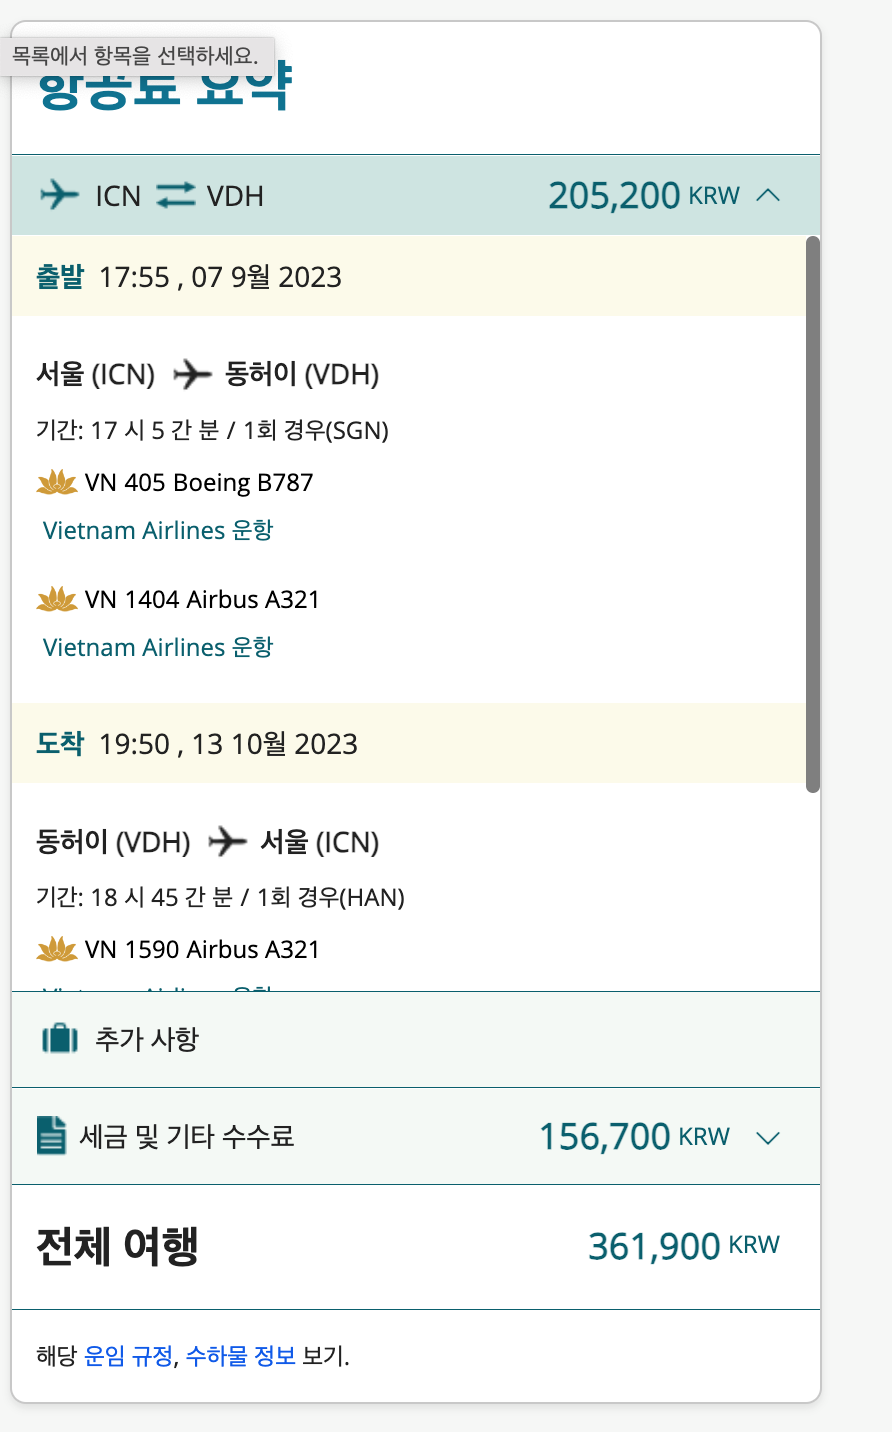Click the 156,700 KRW taxes amount
Screen dimensions: 892x1432
click(x=634, y=1137)
